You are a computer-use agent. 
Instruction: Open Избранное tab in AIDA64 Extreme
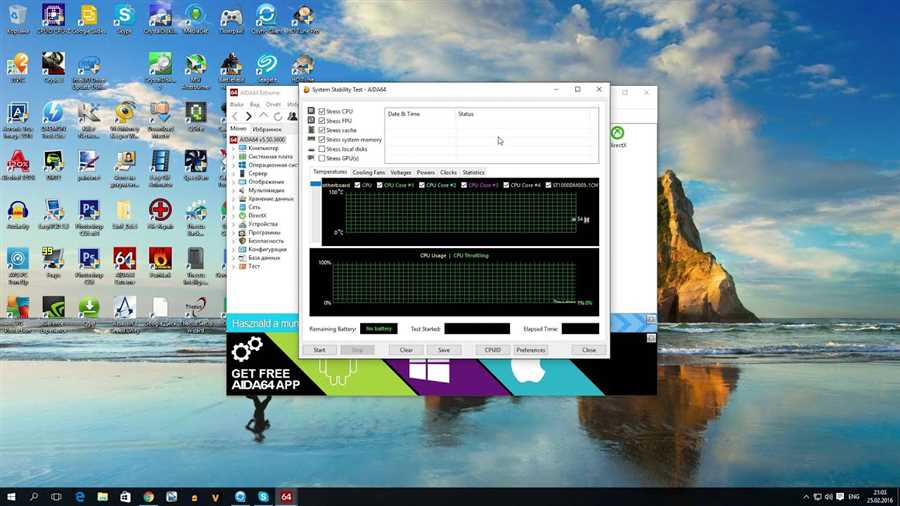(x=267, y=130)
